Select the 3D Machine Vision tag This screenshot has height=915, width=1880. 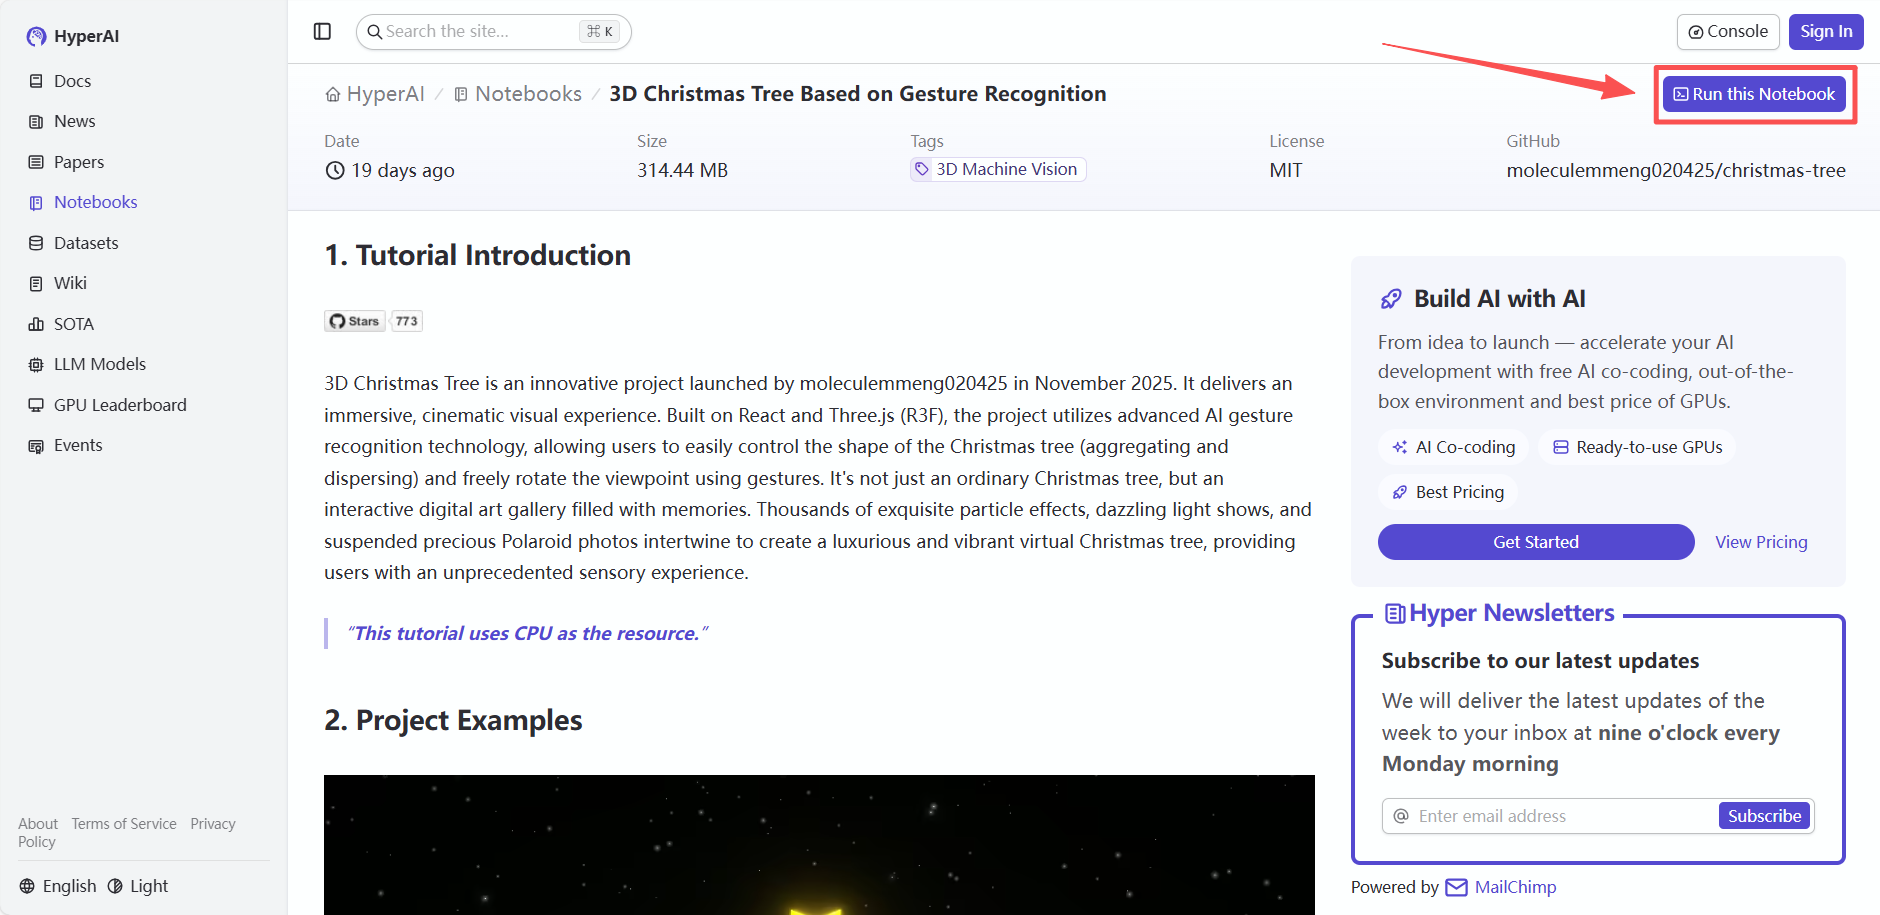tap(997, 170)
